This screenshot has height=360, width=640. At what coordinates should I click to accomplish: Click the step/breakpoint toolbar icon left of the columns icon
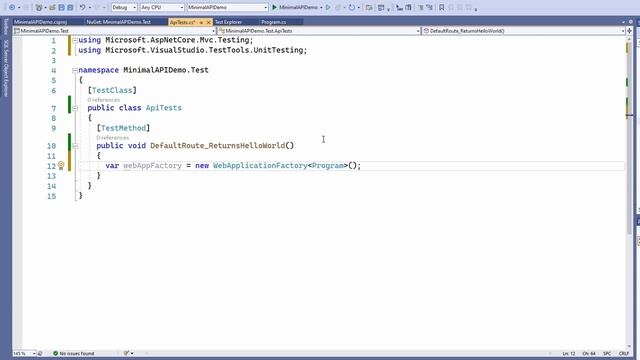[x=399, y=7]
